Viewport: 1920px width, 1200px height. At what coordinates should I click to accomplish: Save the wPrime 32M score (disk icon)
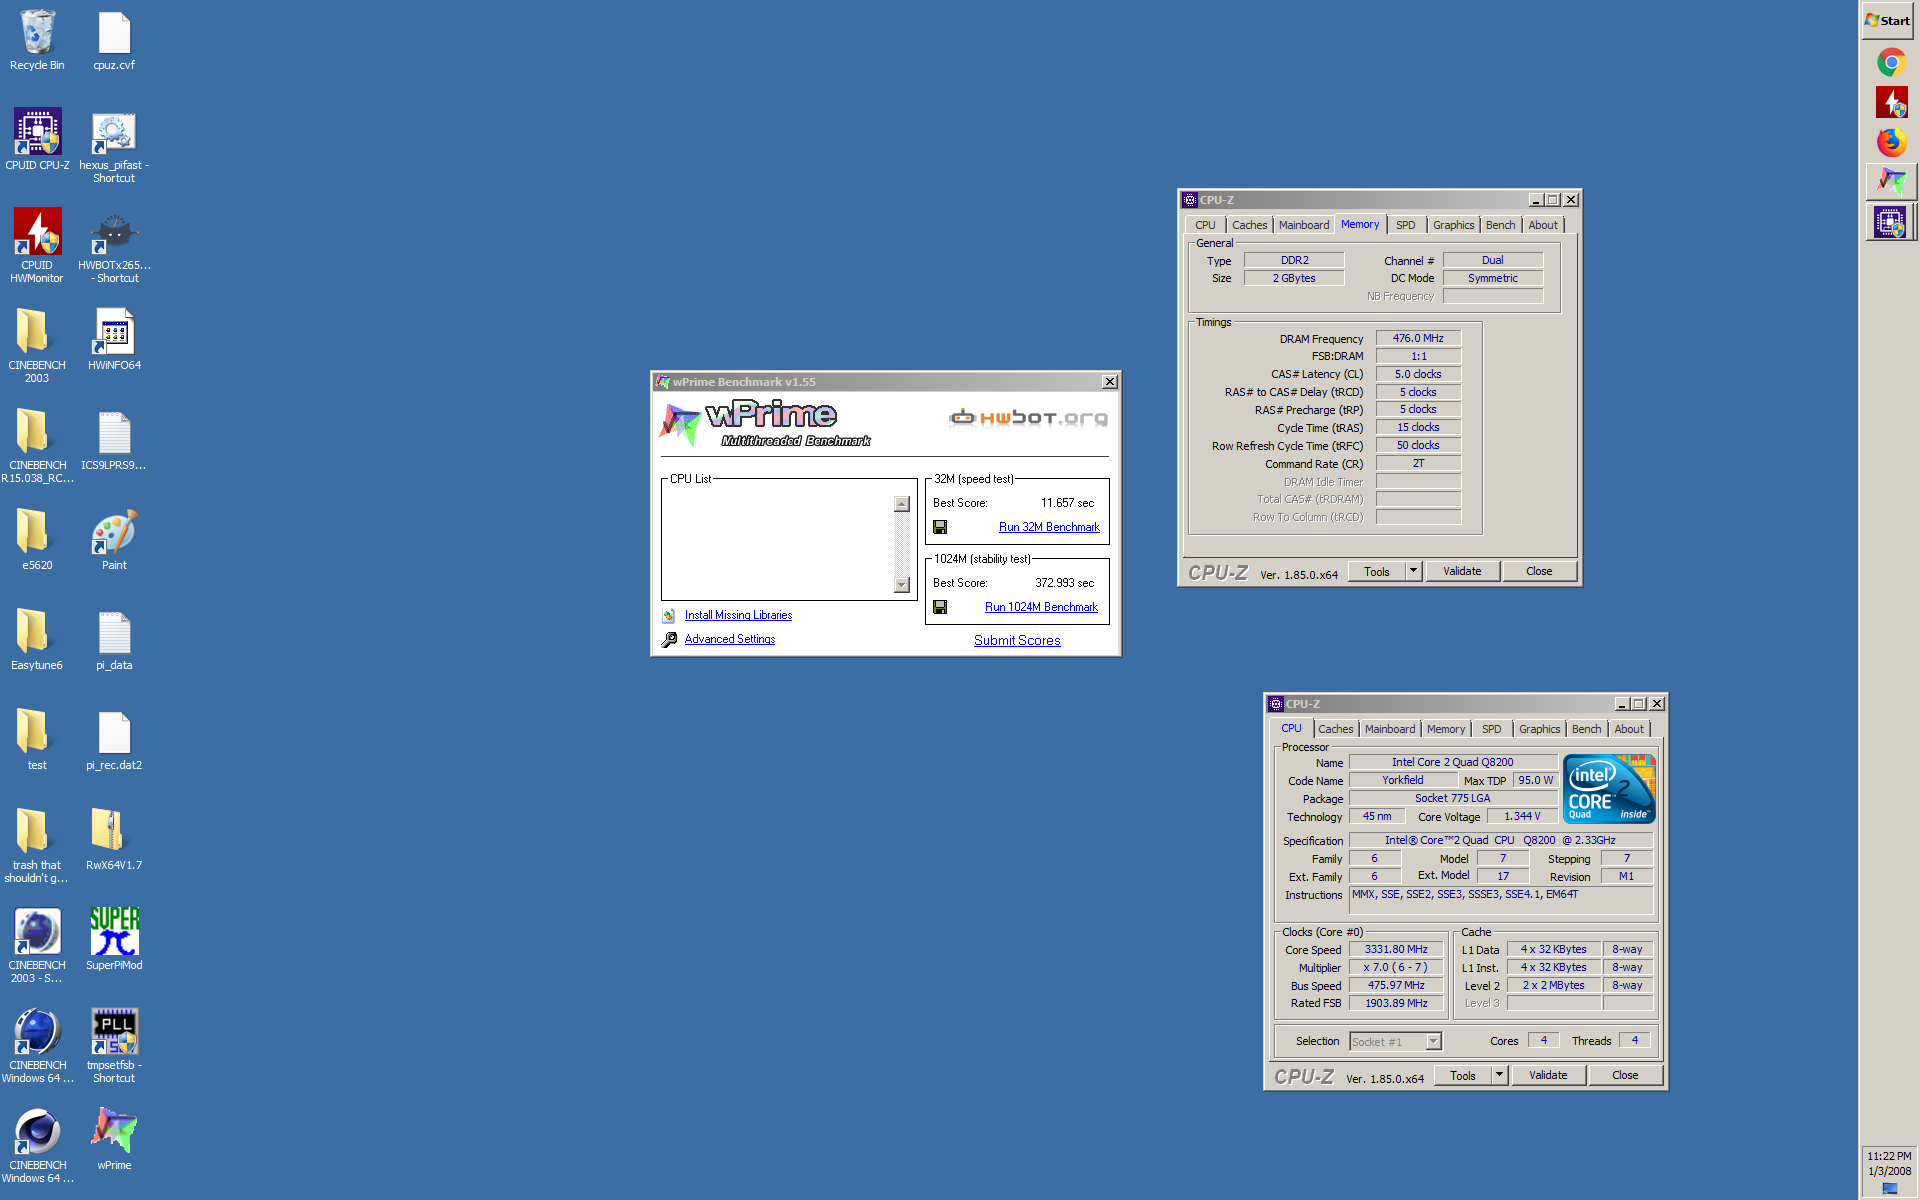click(940, 527)
